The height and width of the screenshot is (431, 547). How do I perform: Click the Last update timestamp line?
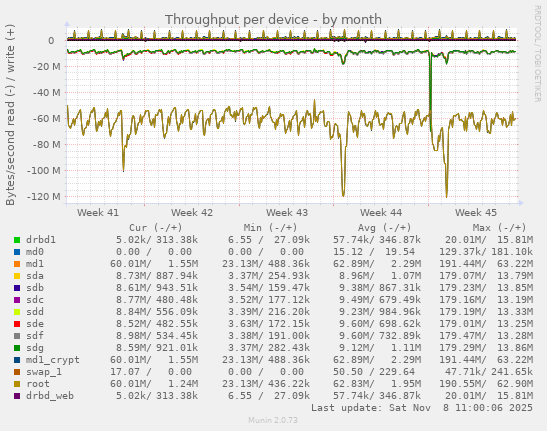pyautogui.click(x=422, y=408)
